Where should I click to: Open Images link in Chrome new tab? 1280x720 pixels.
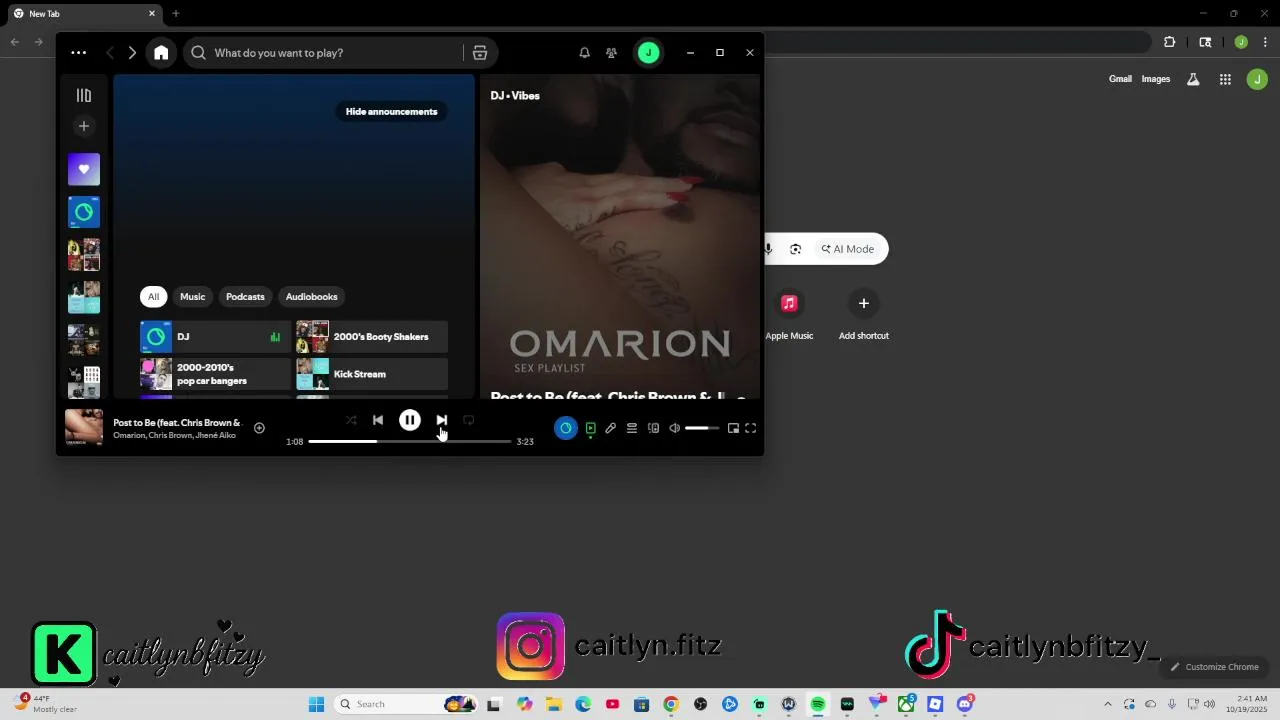click(x=1156, y=79)
